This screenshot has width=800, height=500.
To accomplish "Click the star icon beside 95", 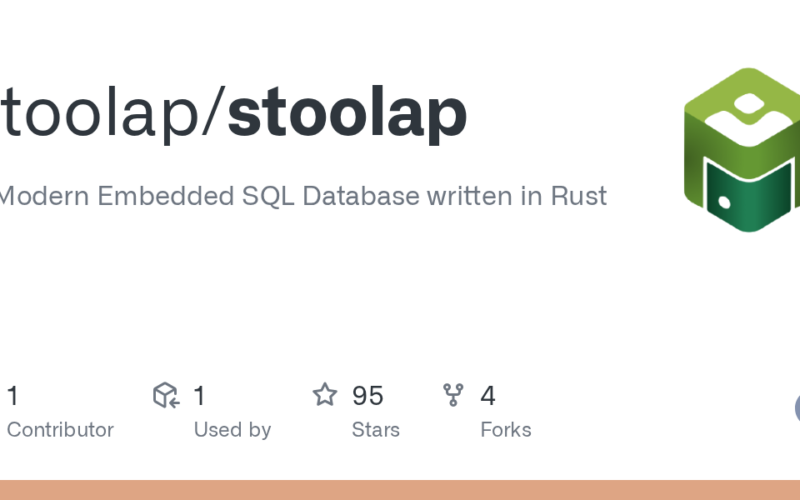I will click(x=325, y=395).
